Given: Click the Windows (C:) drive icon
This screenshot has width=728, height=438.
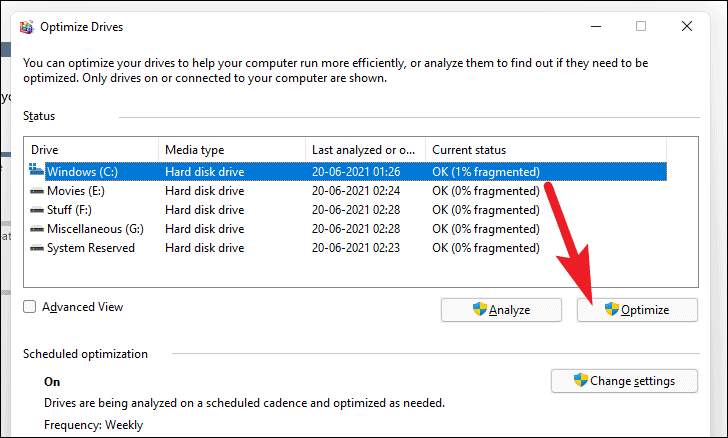Looking at the screenshot, I should point(36,170).
